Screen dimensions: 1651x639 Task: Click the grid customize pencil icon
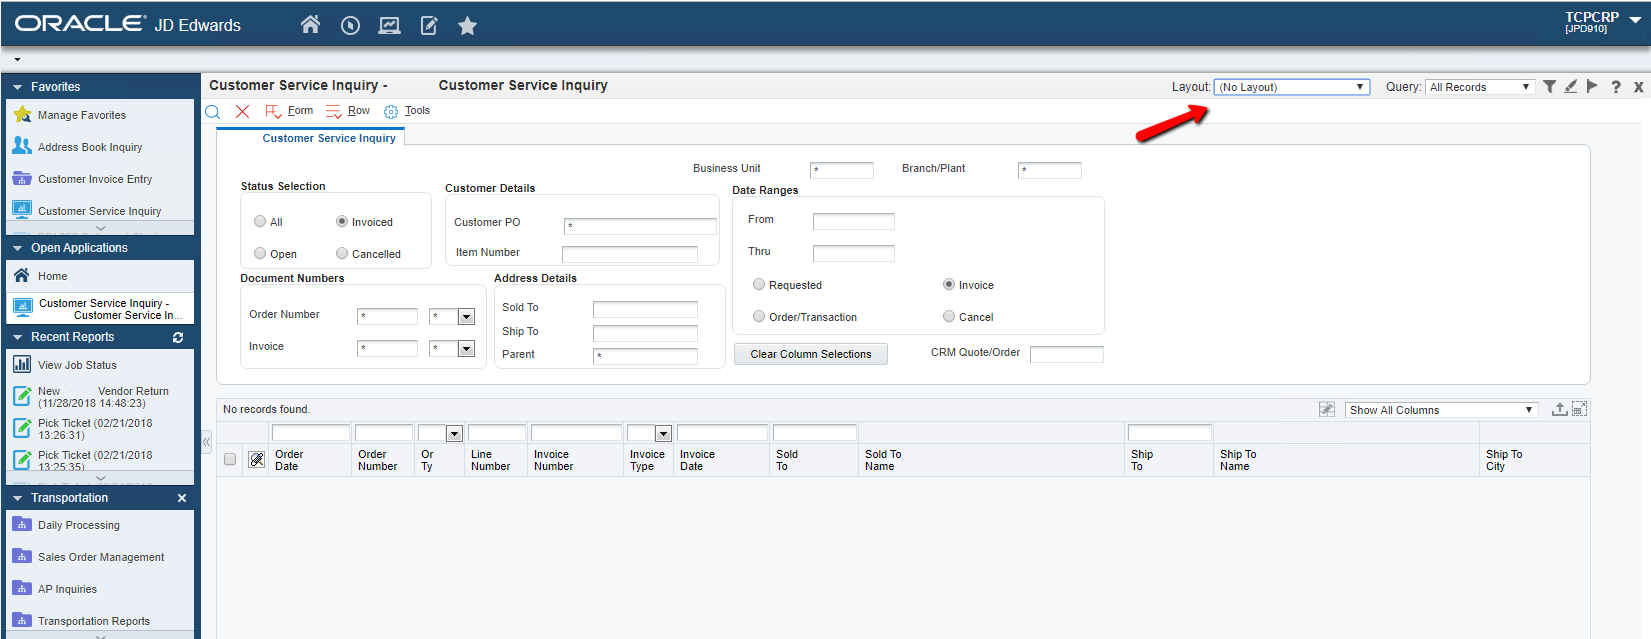click(1327, 409)
